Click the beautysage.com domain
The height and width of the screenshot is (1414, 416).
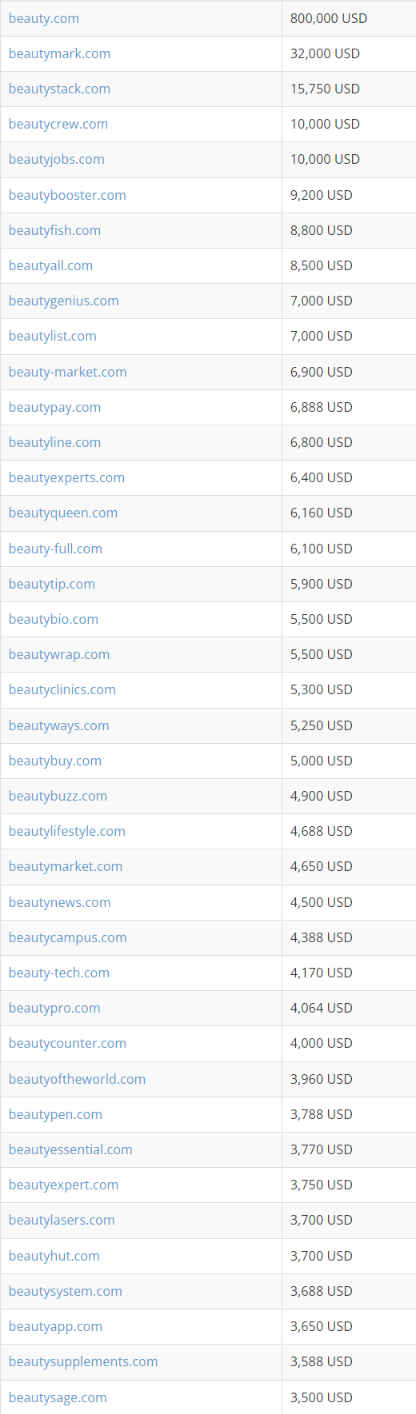(x=57, y=1397)
